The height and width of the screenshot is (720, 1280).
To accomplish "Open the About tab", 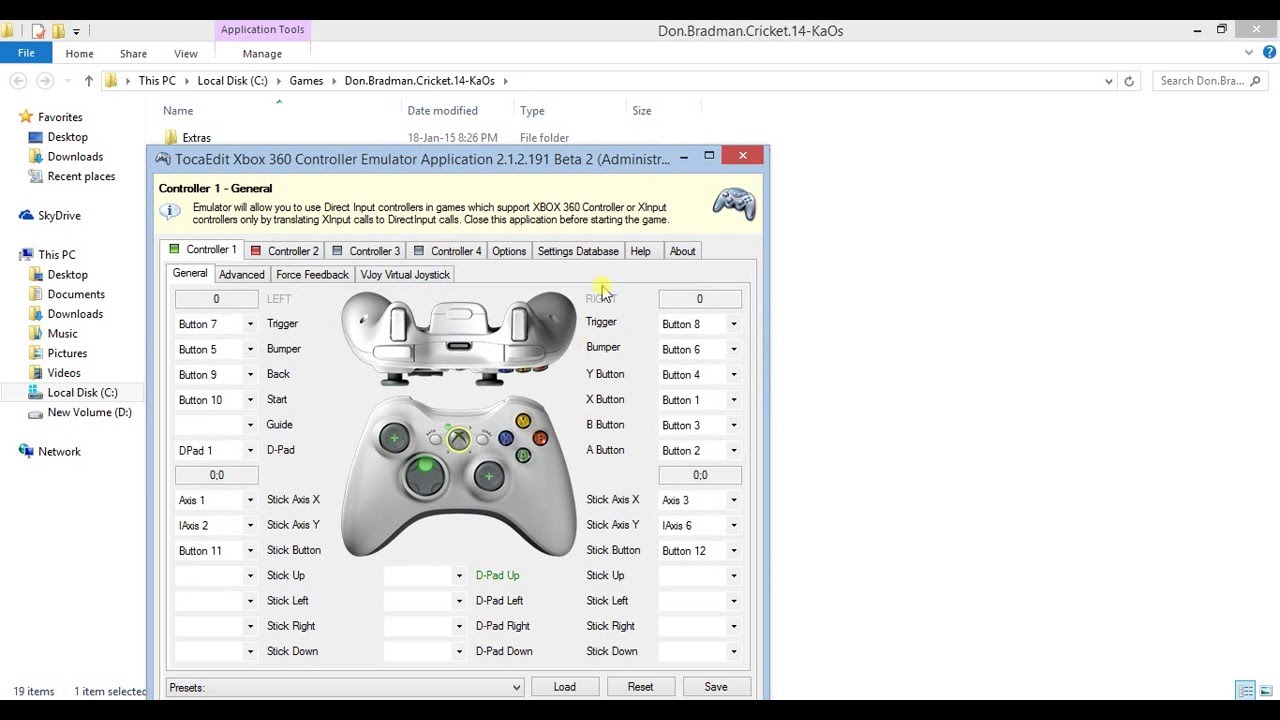I will [682, 251].
